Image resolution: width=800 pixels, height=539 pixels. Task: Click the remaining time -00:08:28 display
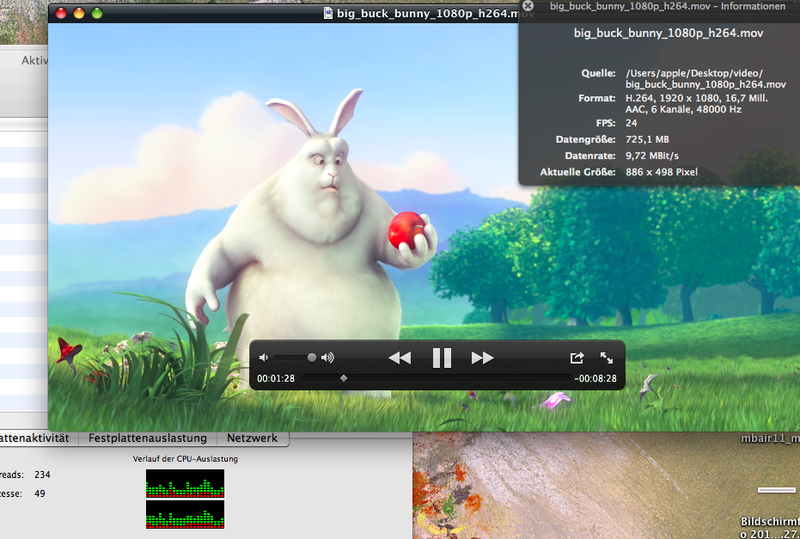pos(595,379)
